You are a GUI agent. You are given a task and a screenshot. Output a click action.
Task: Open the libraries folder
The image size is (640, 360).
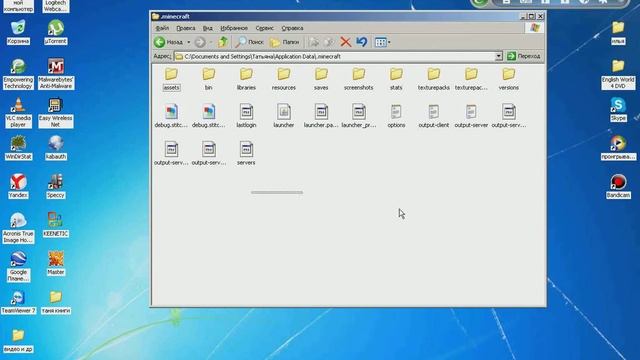246,79
